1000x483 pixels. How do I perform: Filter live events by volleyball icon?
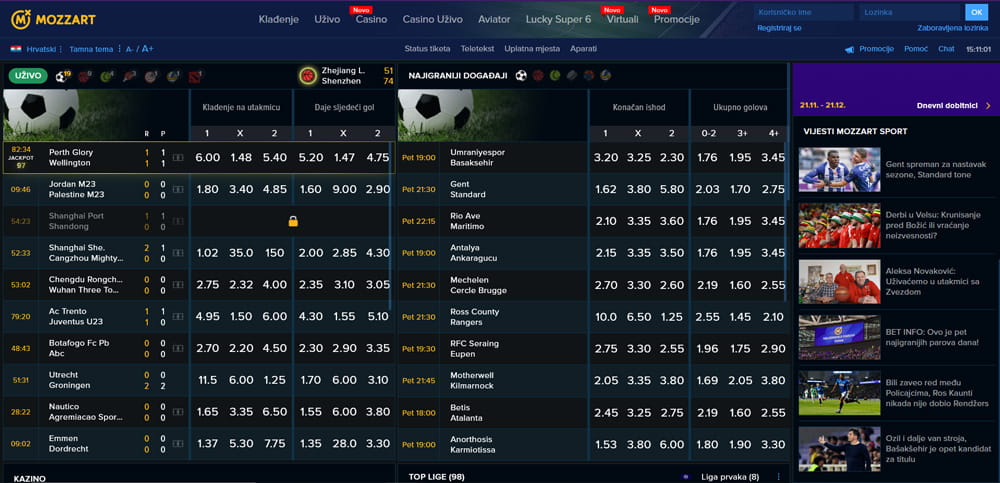pos(173,77)
